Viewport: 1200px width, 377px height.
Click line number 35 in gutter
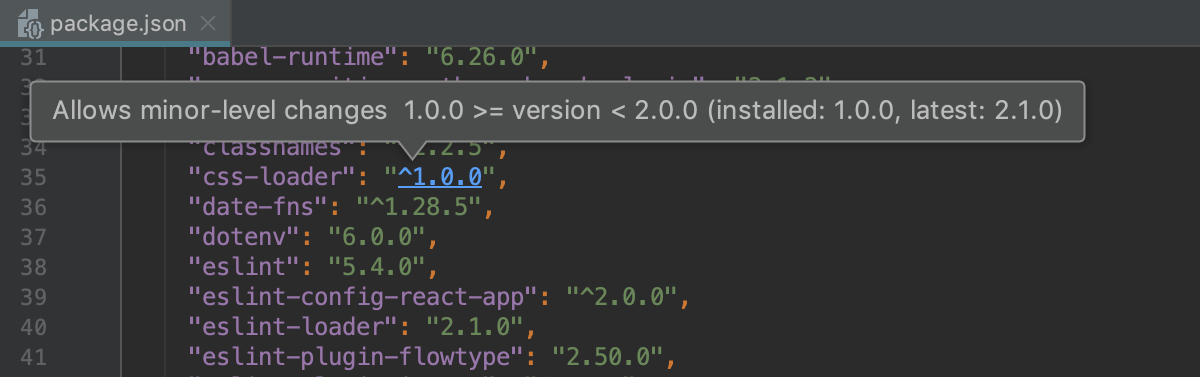[34, 178]
